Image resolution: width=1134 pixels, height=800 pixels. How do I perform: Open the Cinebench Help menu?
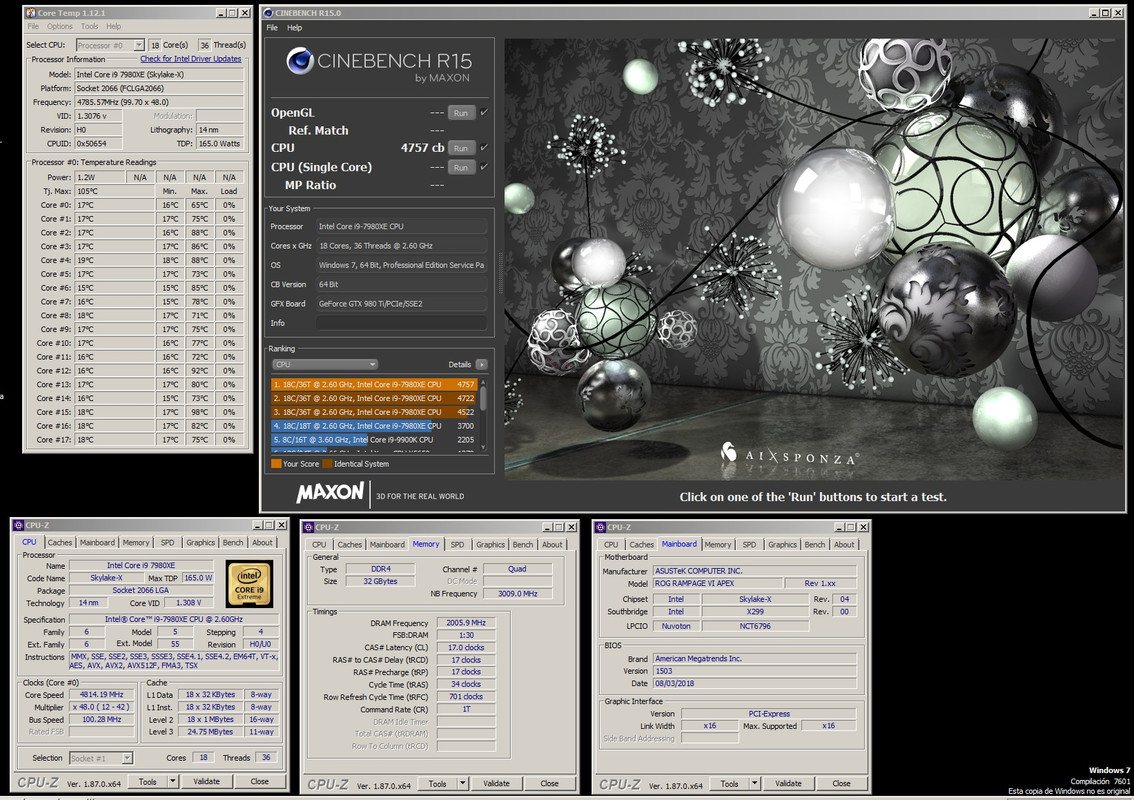(x=294, y=27)
